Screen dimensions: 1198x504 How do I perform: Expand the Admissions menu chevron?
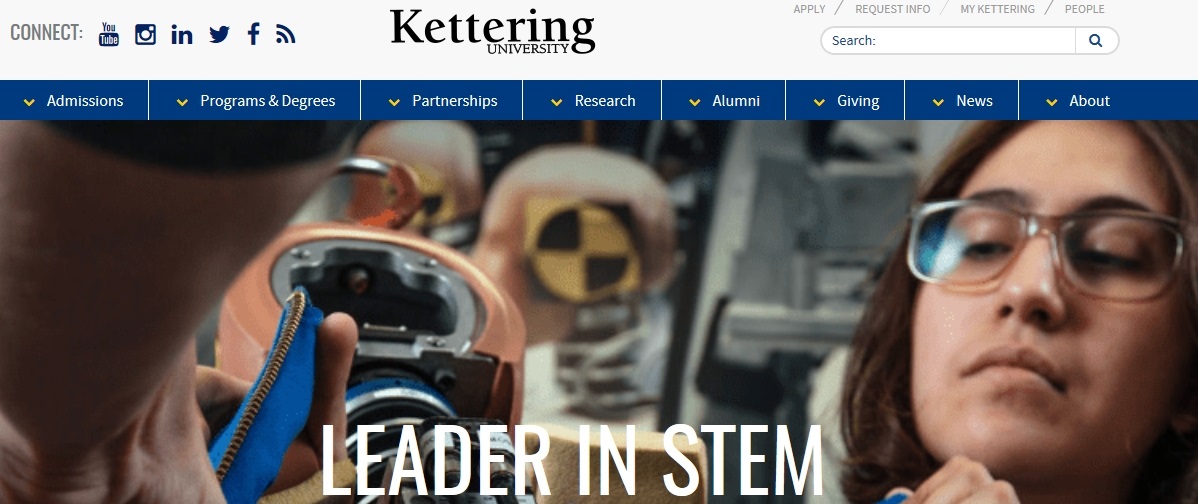click(29, 102)
